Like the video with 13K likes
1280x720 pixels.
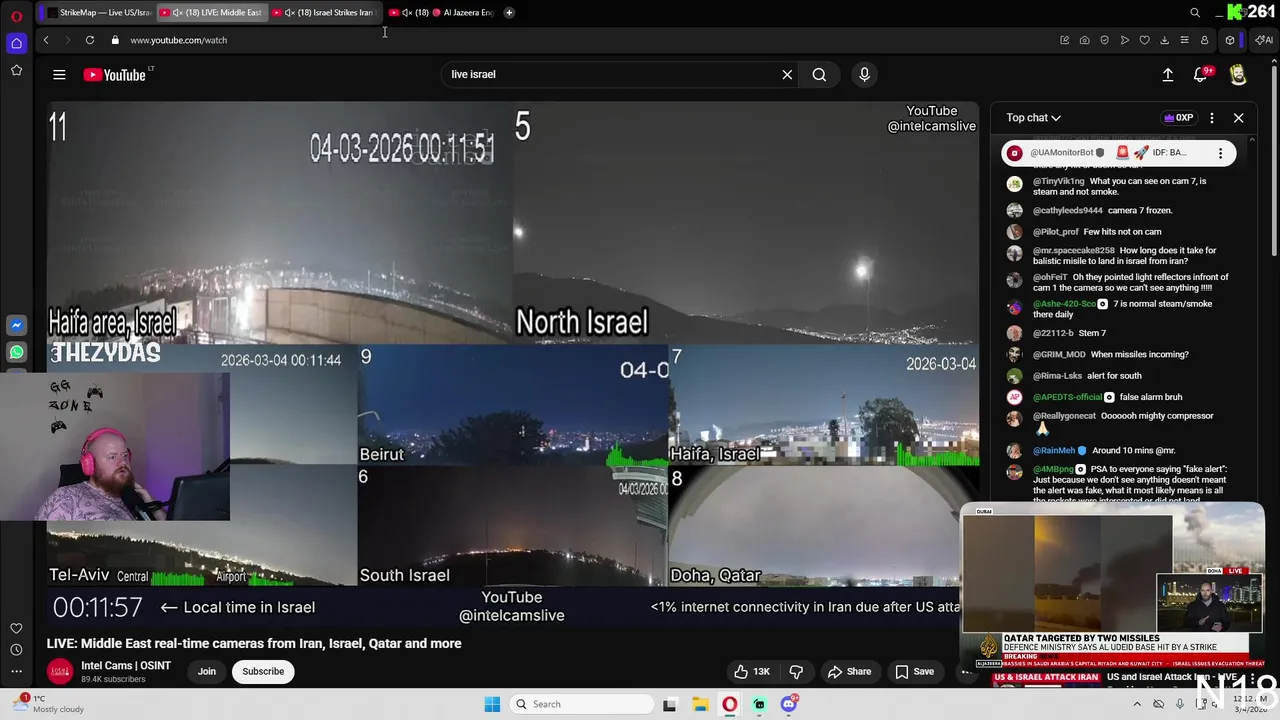[751, 671]
